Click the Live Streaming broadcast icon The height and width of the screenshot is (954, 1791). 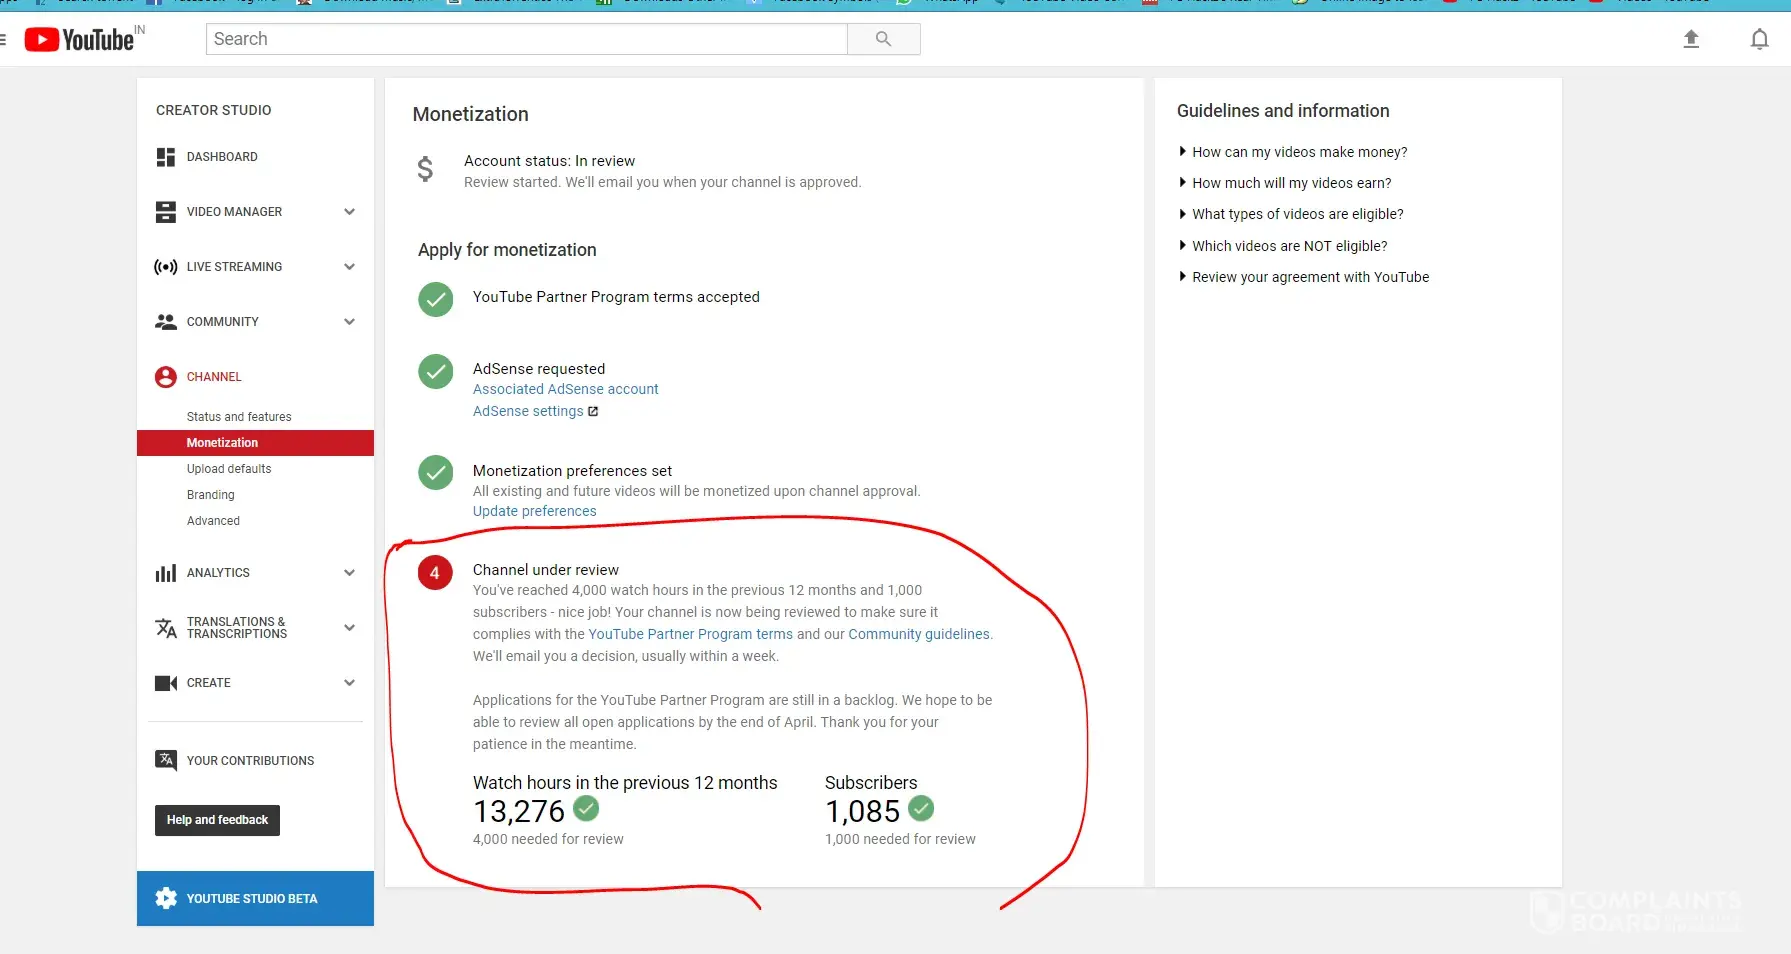tap(166, 267)
